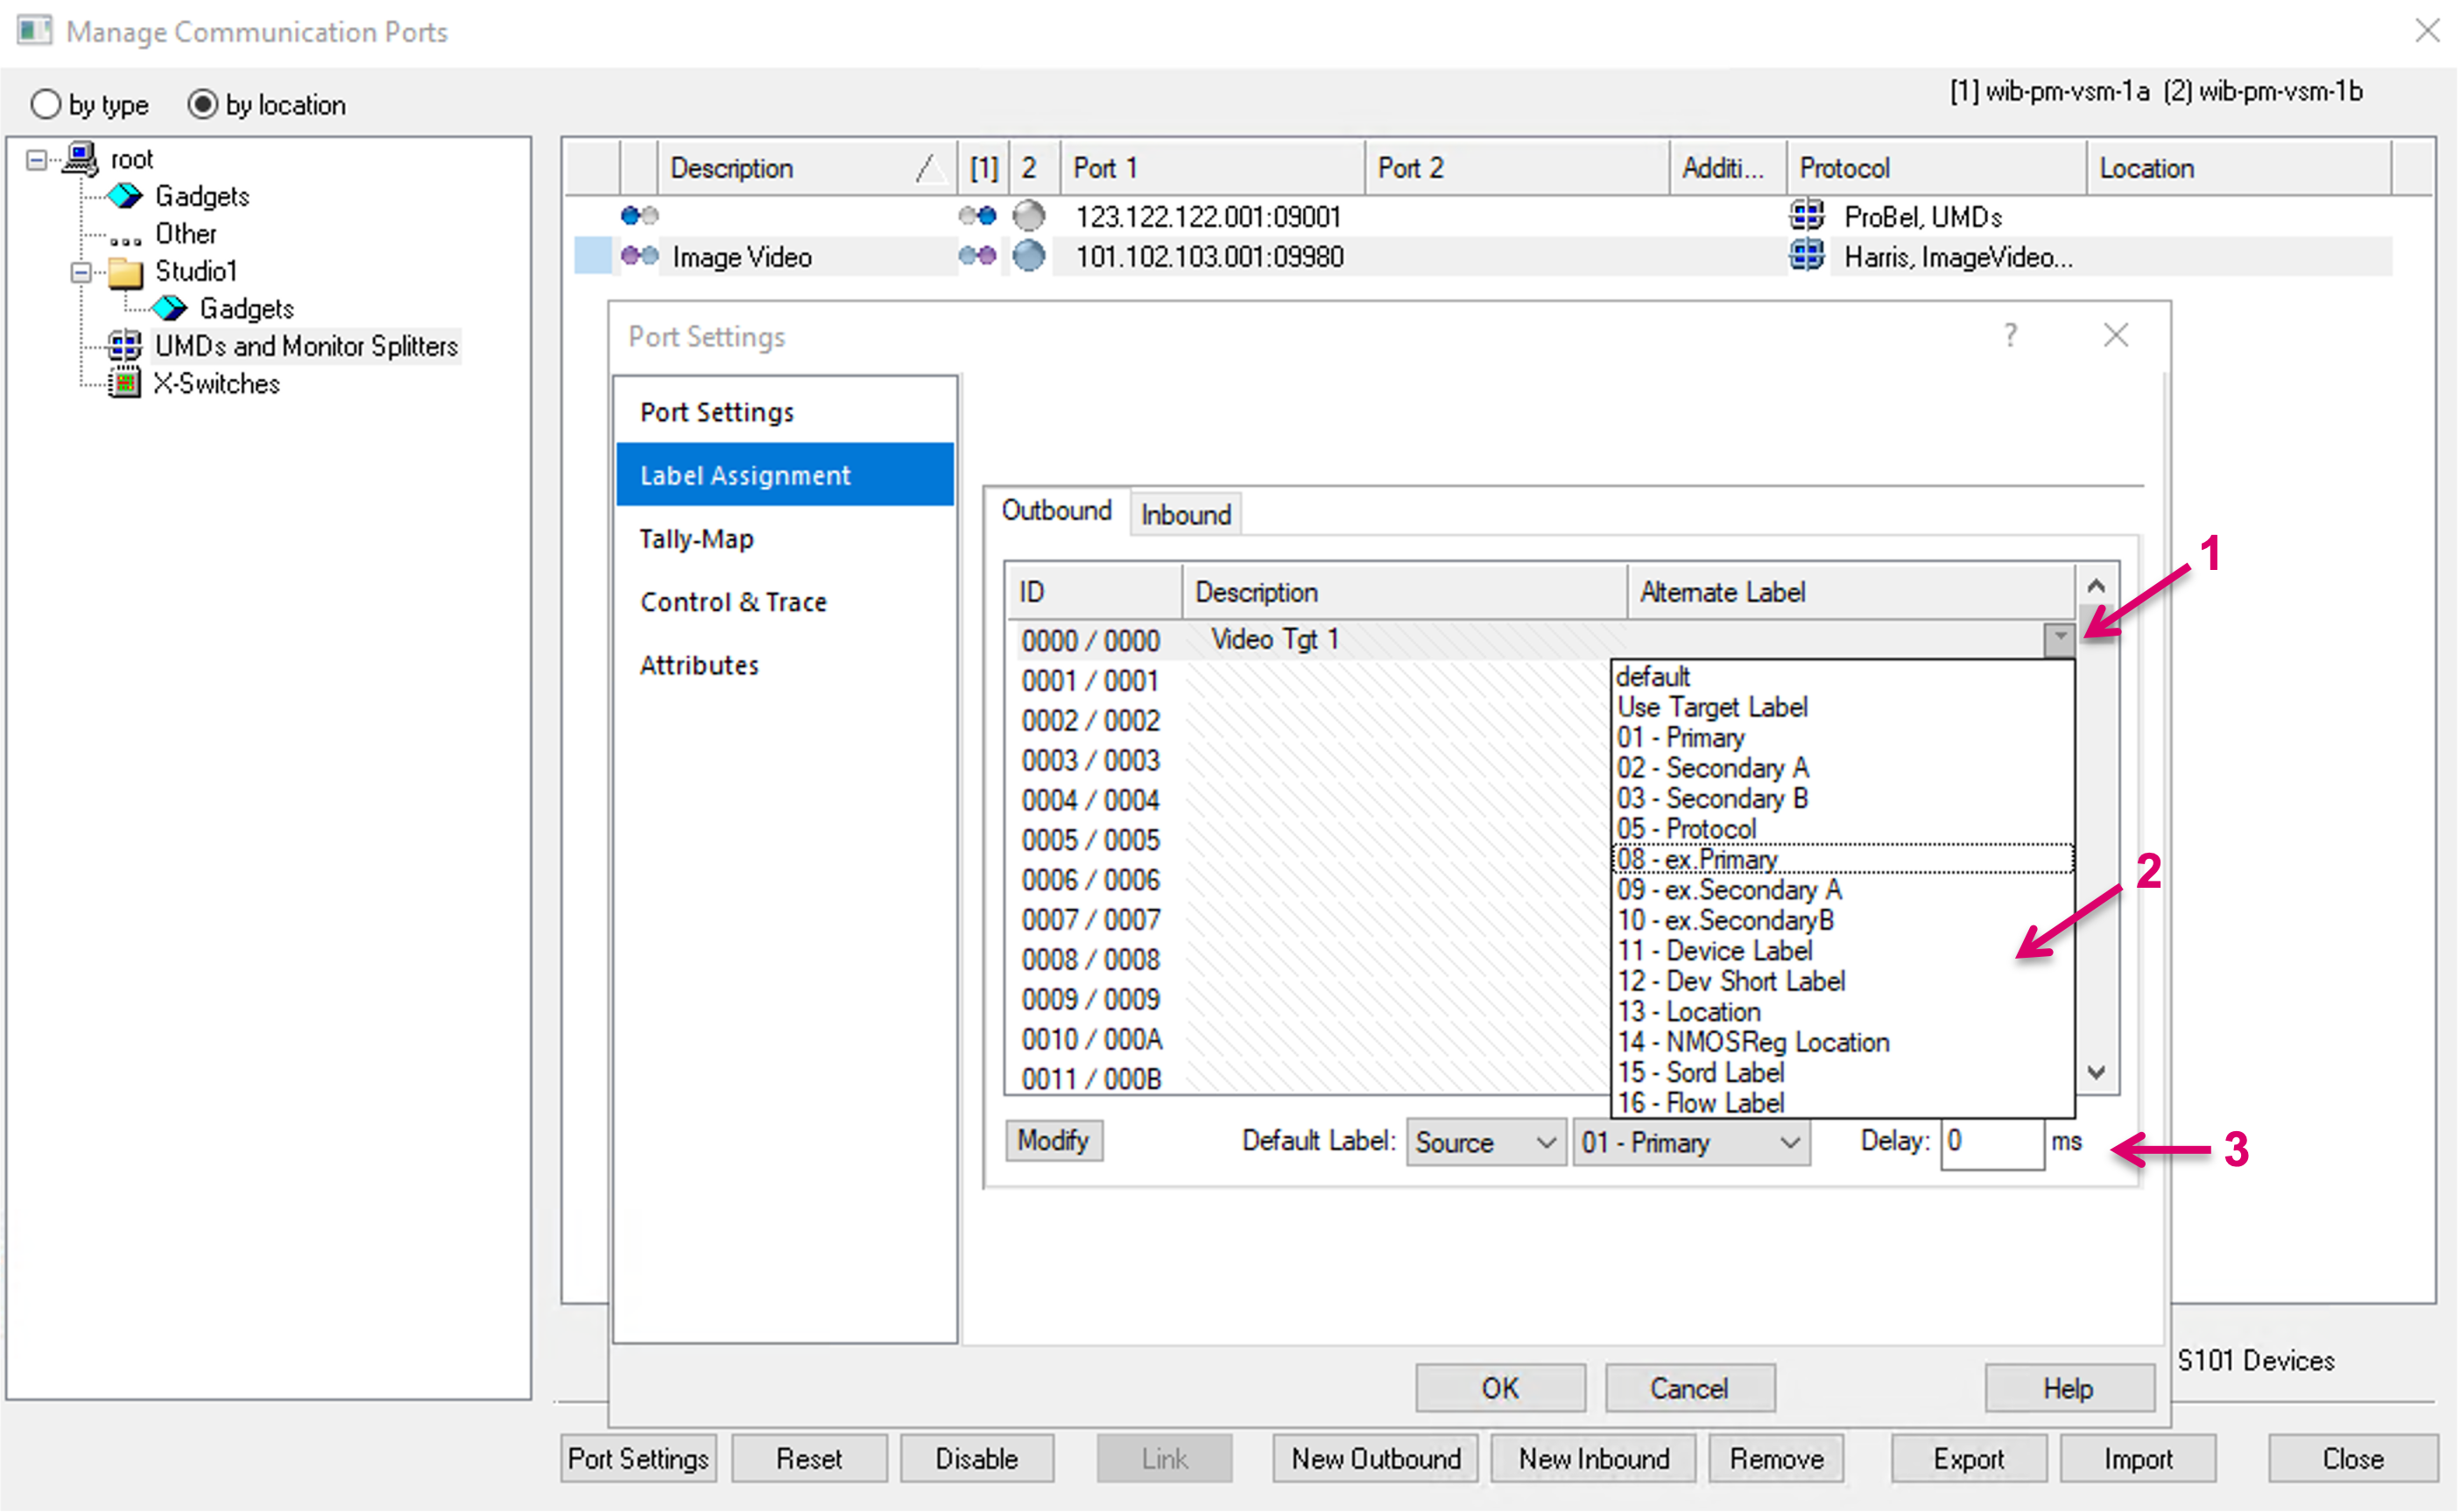Click the Image Video row status sphere
Image resolution: width=2460 pixels, height=1512 pixels.
tap(1028, 256)
